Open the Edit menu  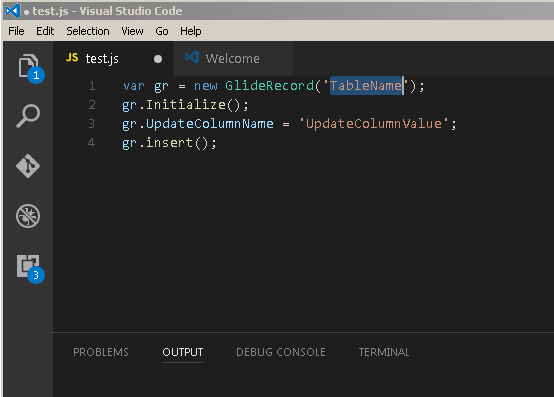click(x=45, y=31)
